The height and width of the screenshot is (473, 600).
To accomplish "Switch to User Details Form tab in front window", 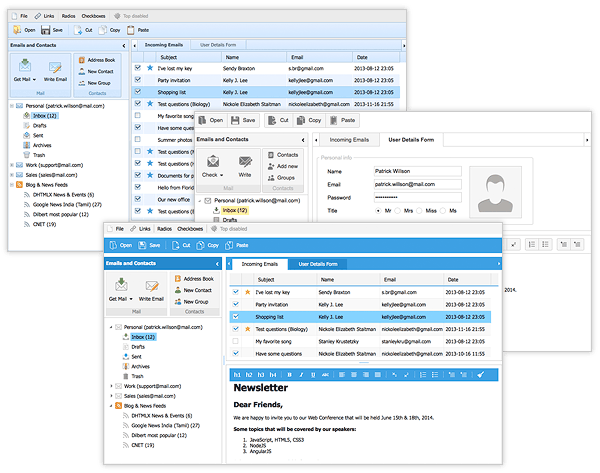I will 318,264.
